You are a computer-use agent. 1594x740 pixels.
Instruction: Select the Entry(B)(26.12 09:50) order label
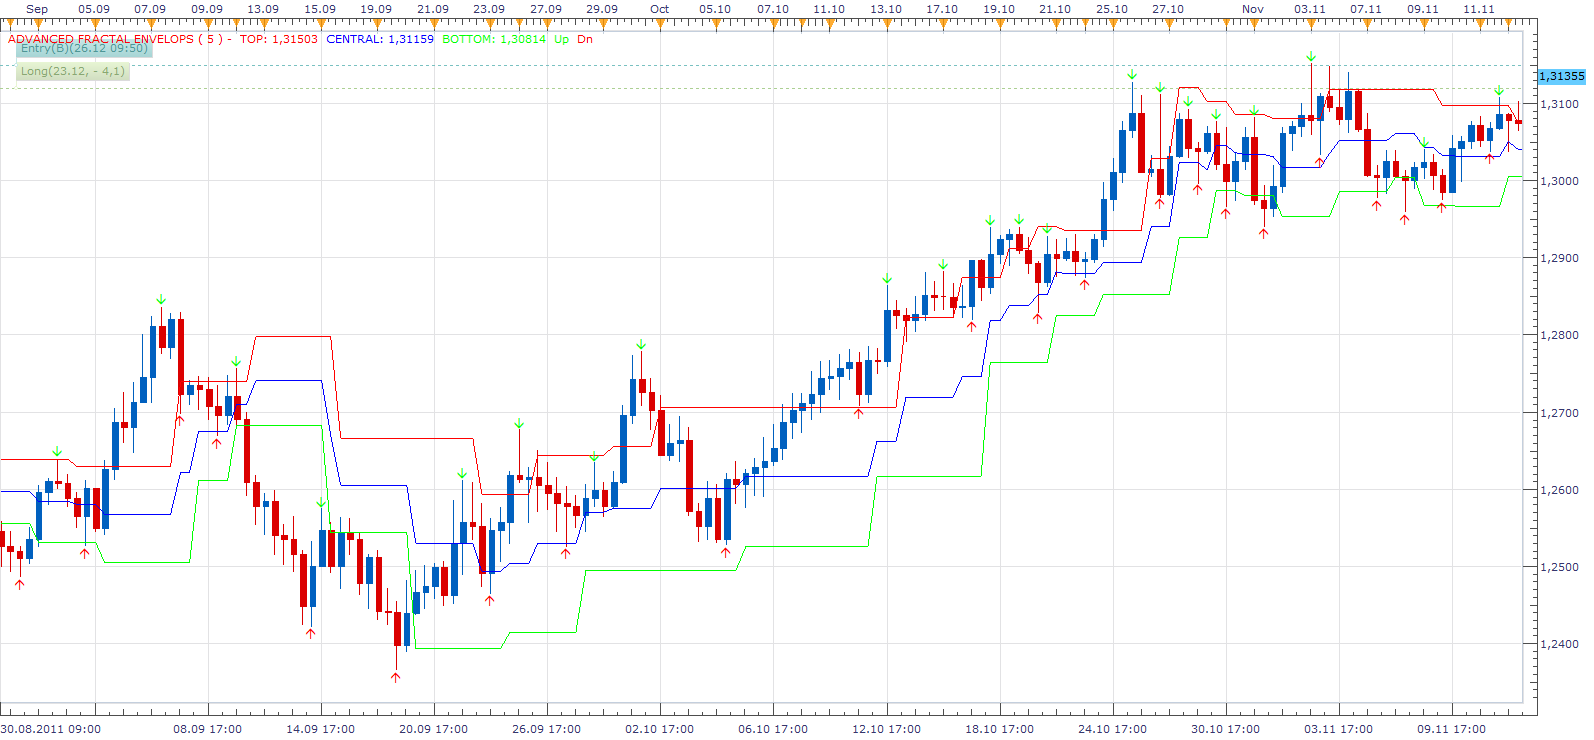tap(84, 49)
